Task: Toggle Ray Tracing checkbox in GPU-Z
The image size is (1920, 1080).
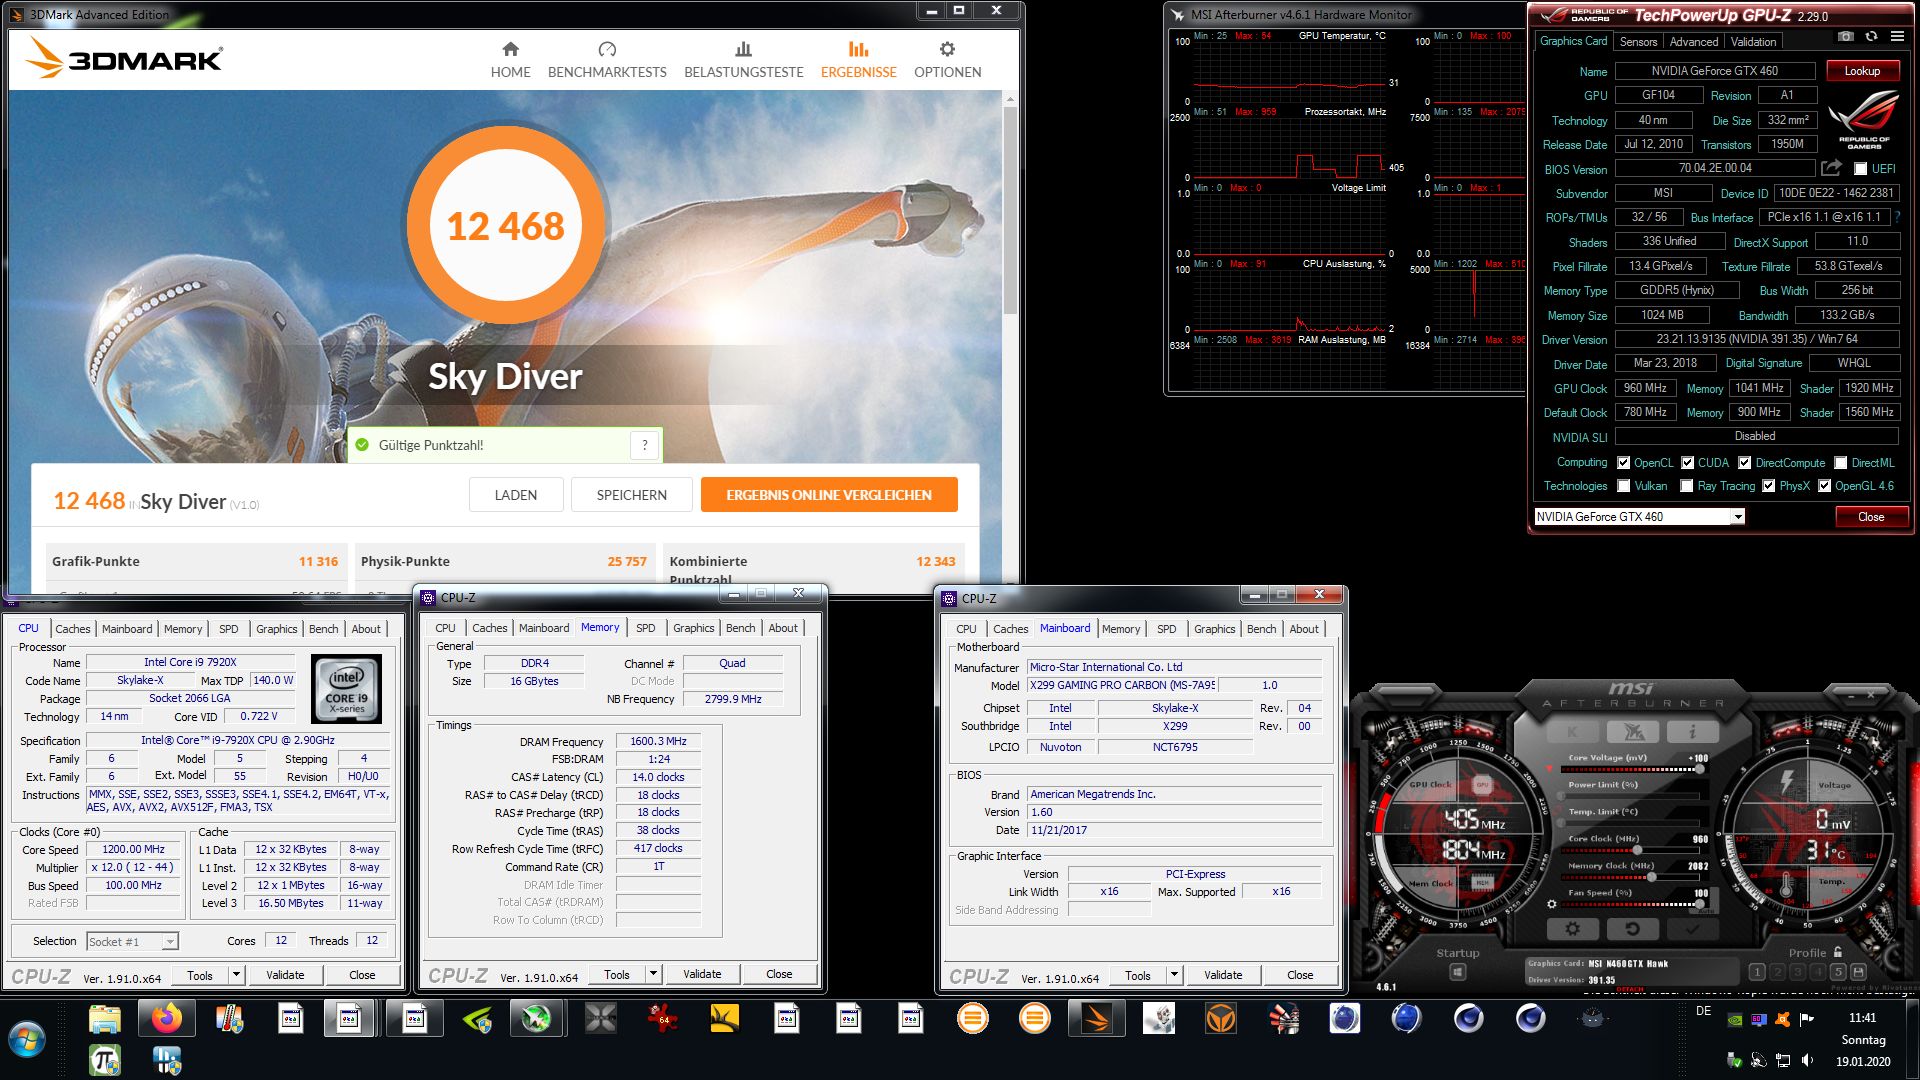Action: [1687, 486]
